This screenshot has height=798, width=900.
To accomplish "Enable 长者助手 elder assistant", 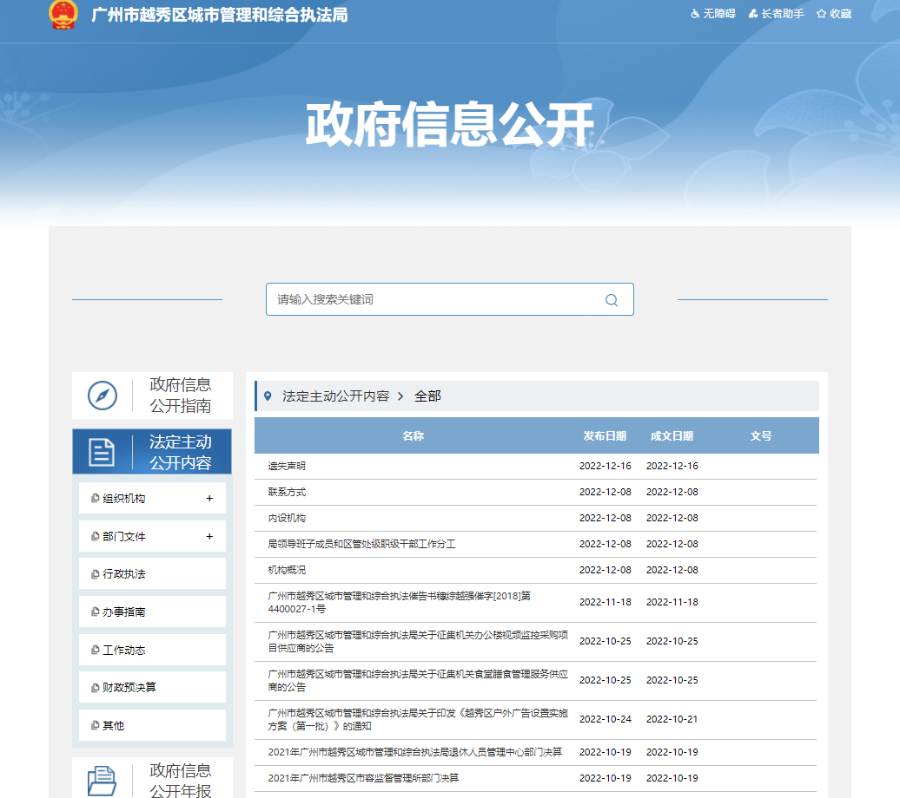I will tap(775, 14).
